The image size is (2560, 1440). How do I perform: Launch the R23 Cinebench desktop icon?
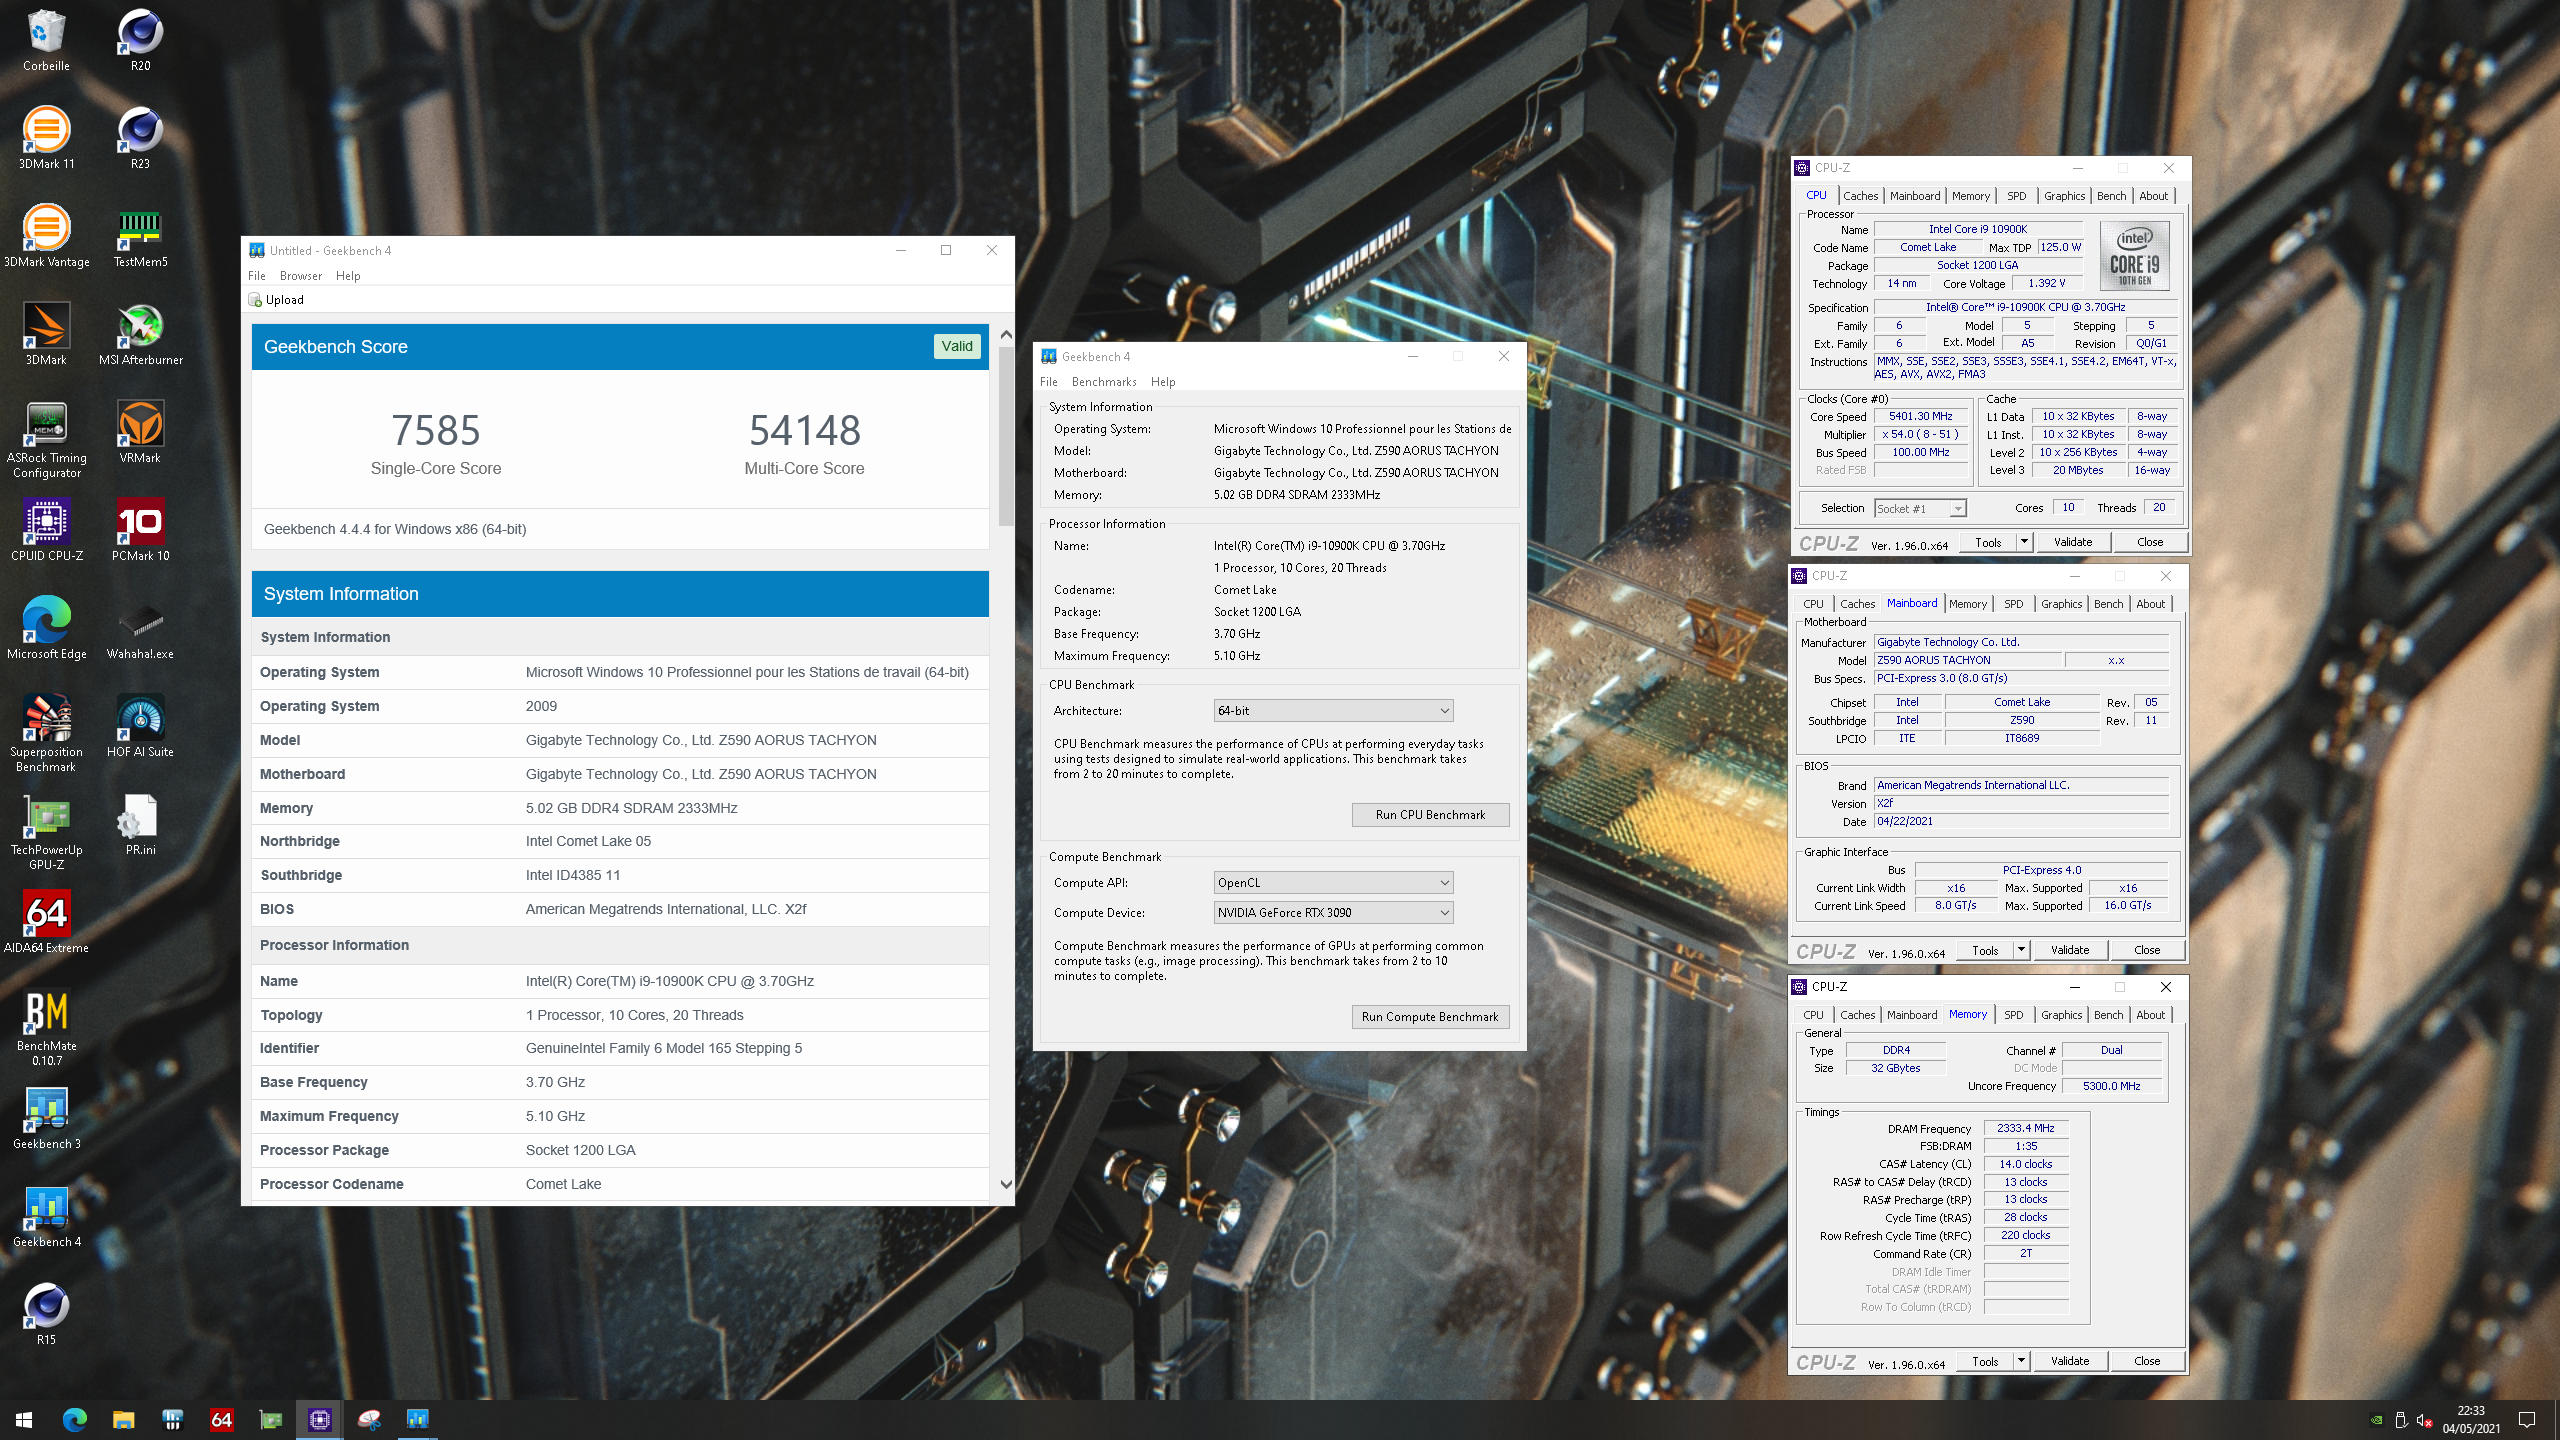coord(140,138)
